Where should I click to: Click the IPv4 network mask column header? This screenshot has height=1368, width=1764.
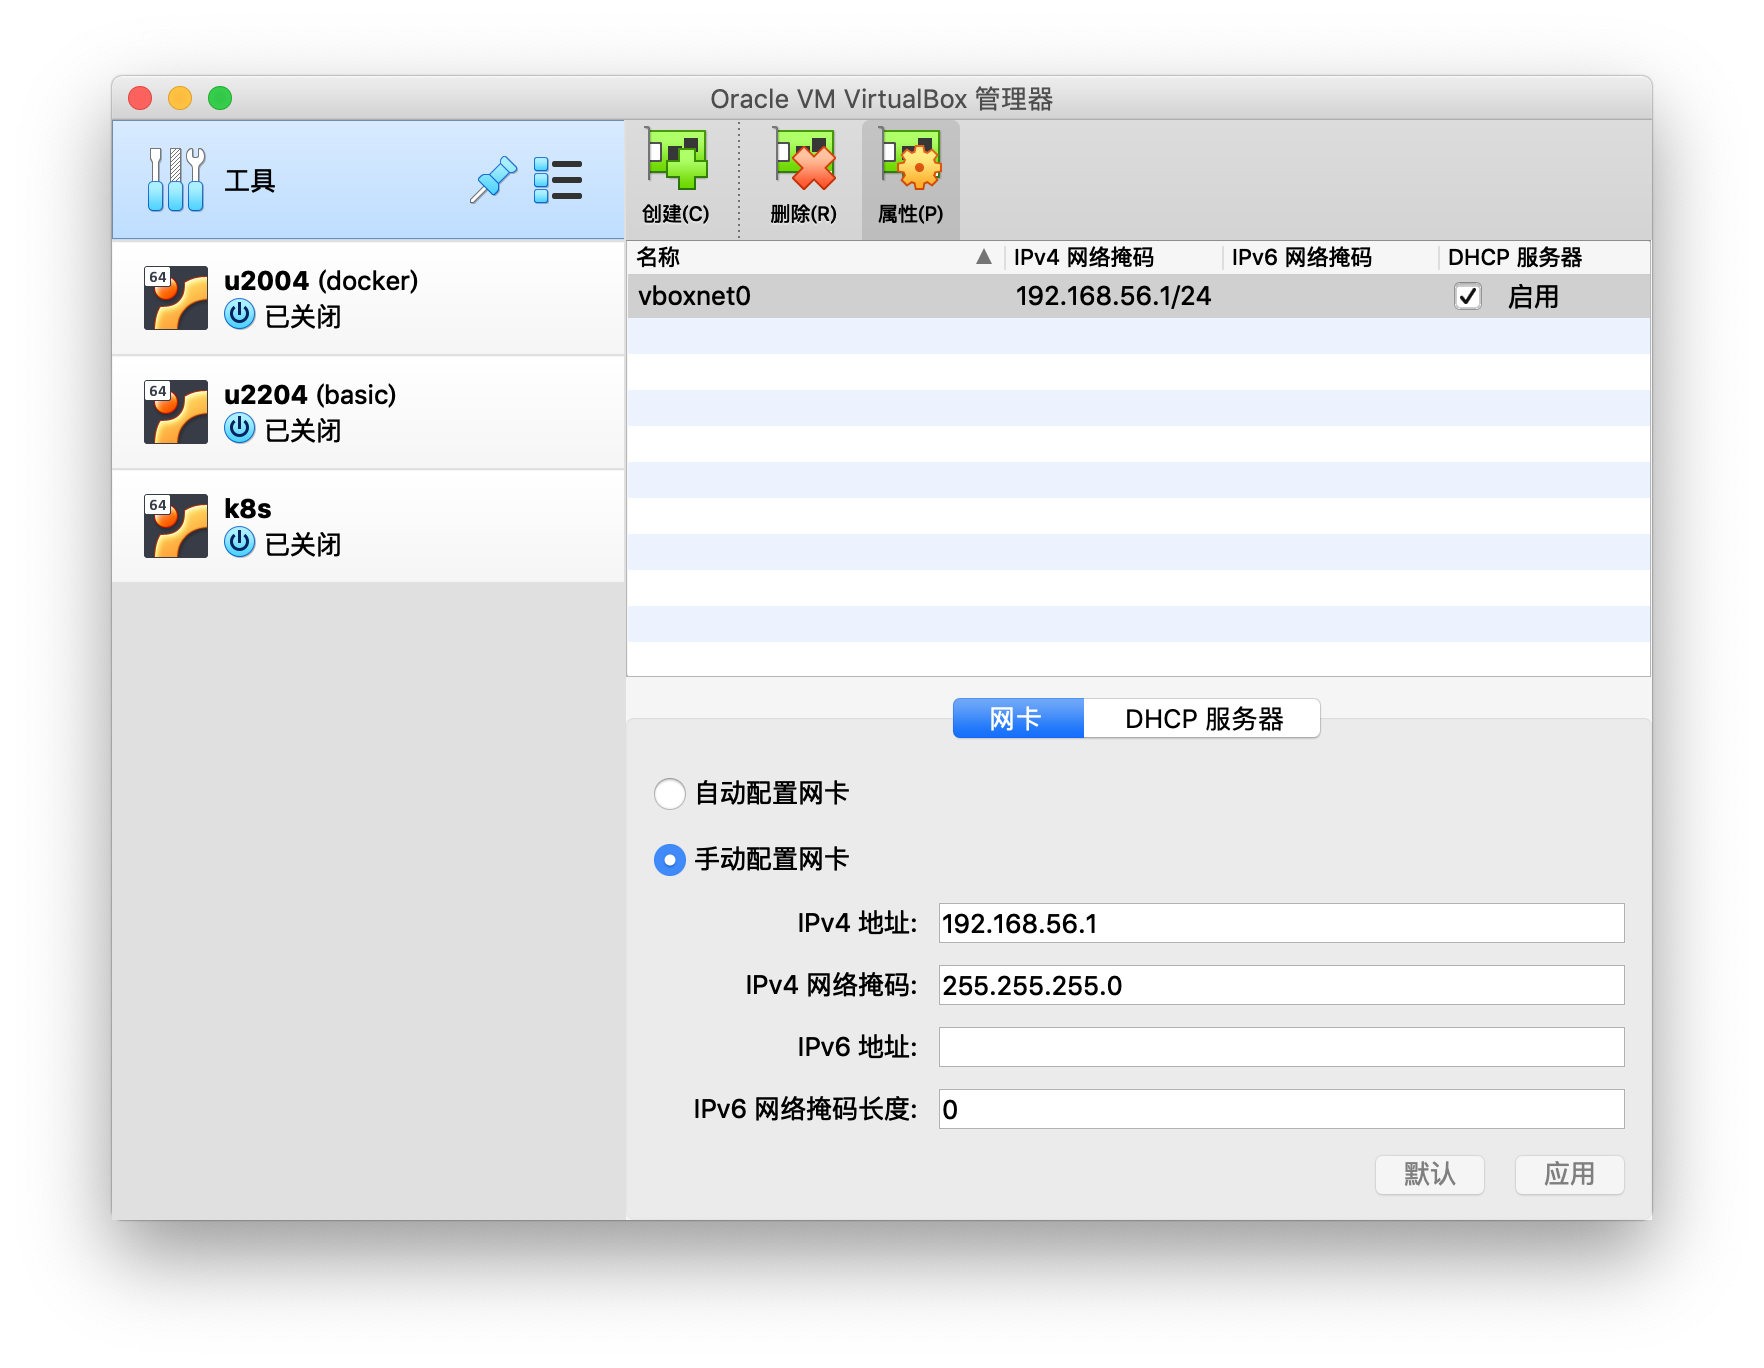1084,257
